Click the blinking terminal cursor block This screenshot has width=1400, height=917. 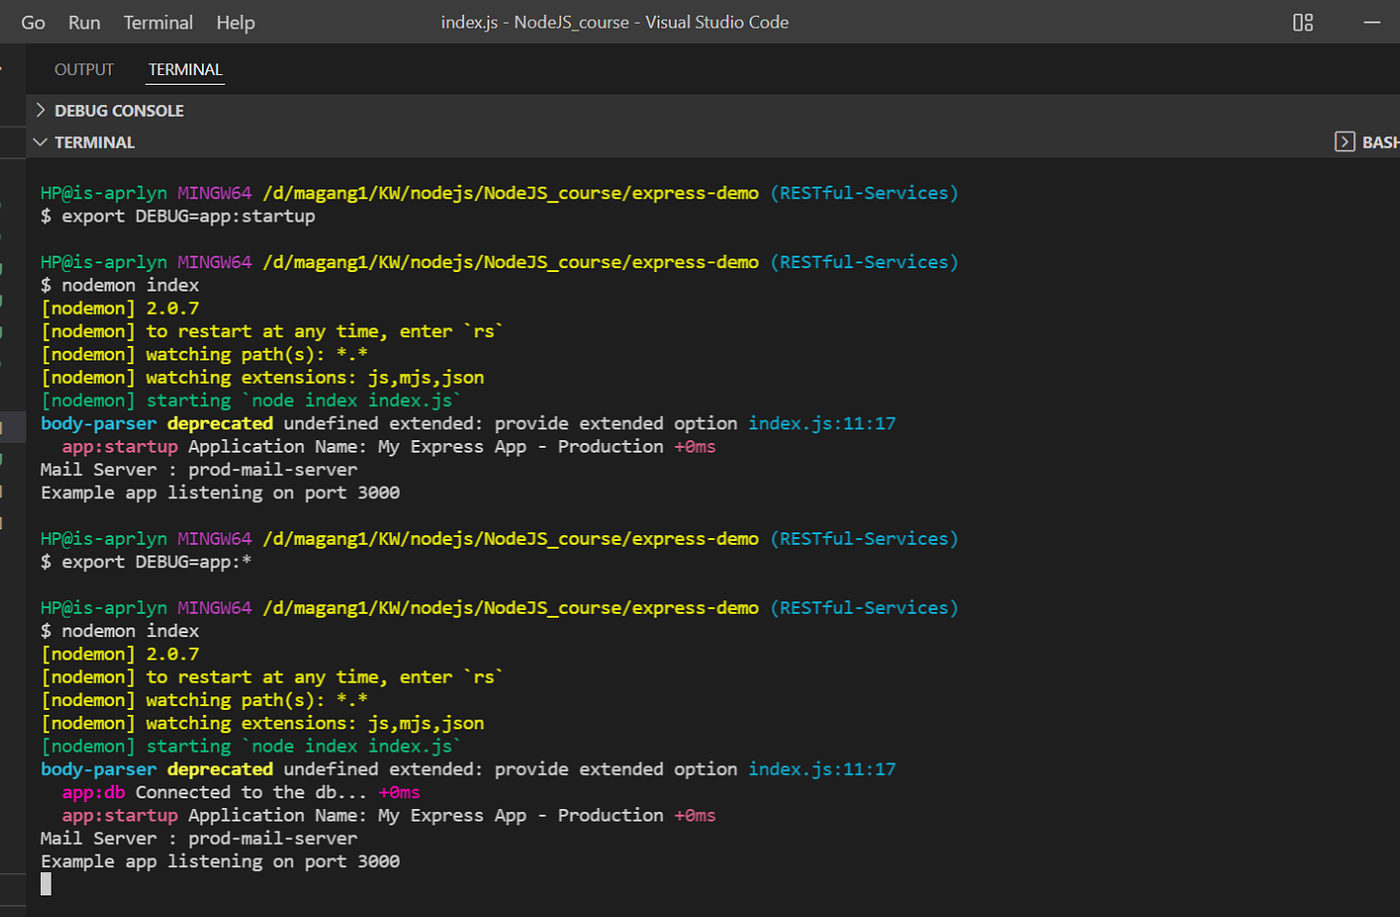[x=44, y=883]
